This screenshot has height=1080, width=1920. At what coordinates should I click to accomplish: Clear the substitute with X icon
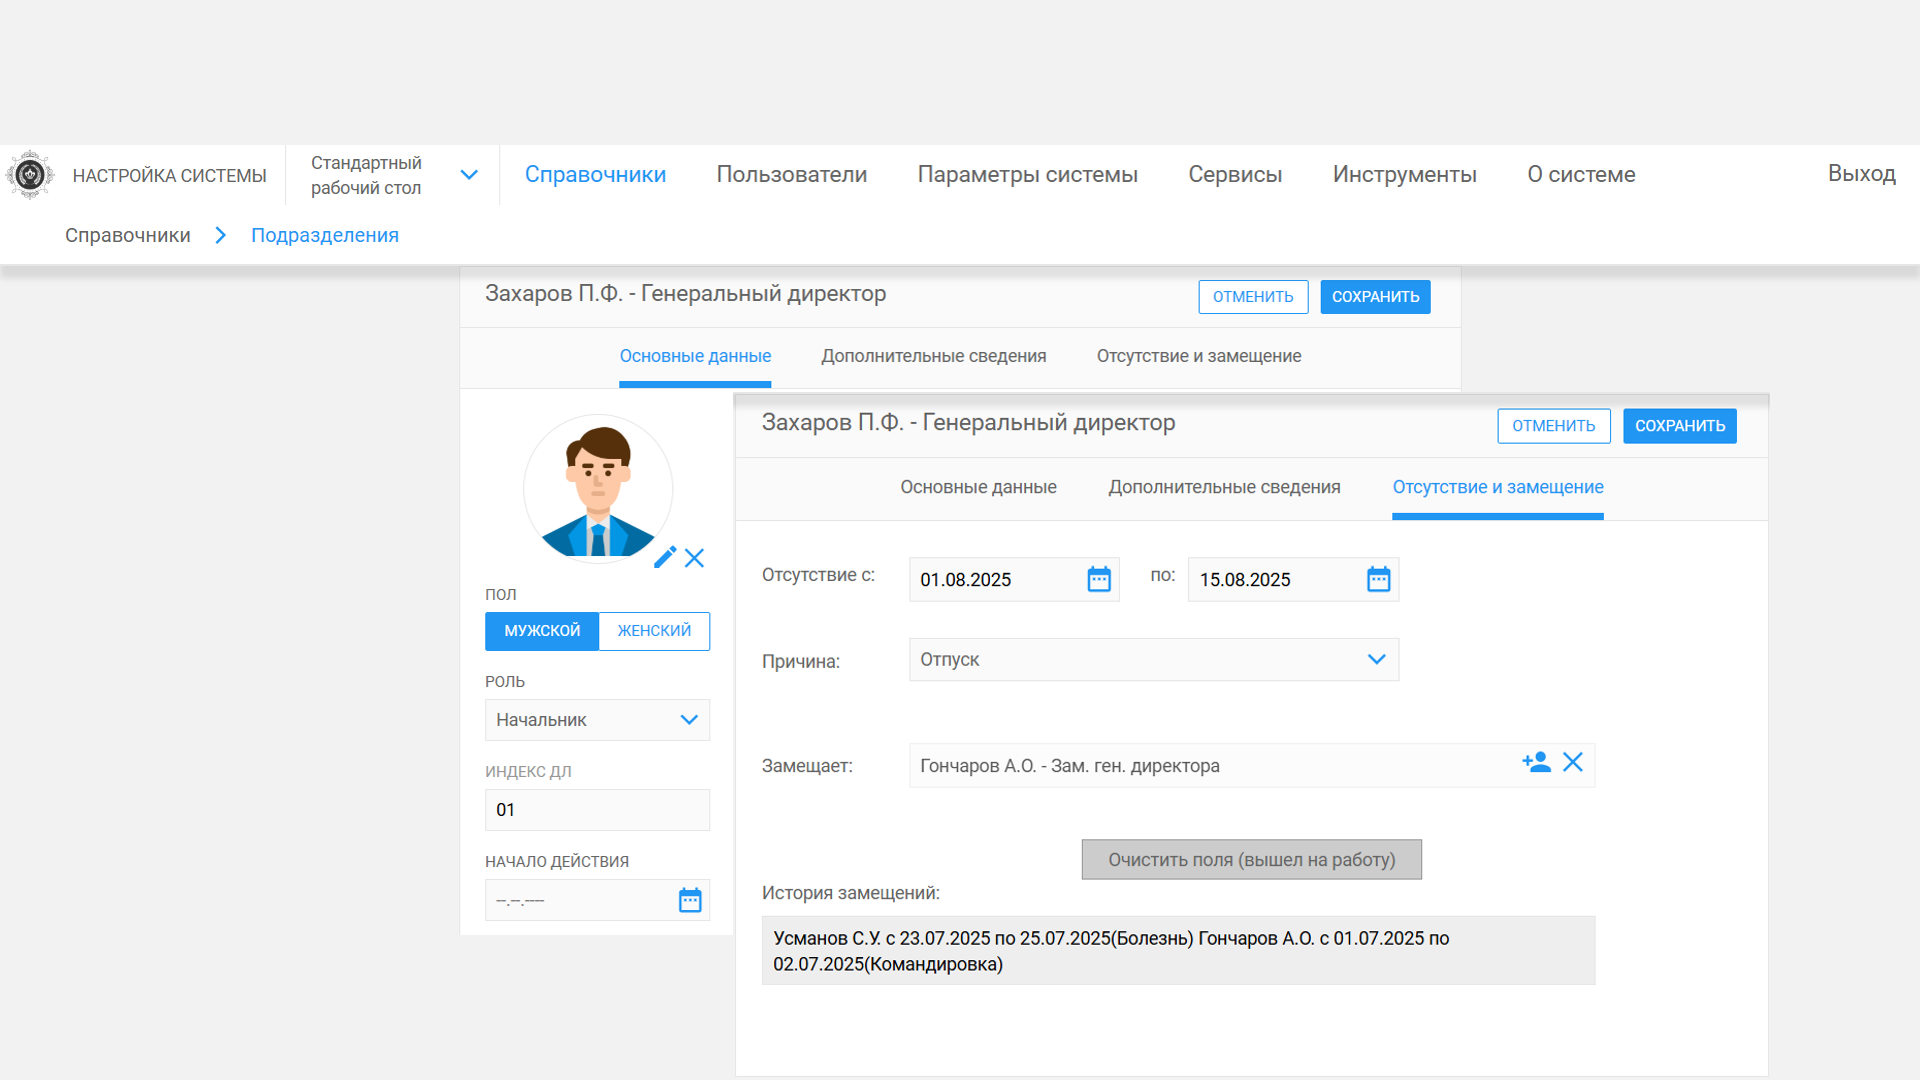[1573, 763]
